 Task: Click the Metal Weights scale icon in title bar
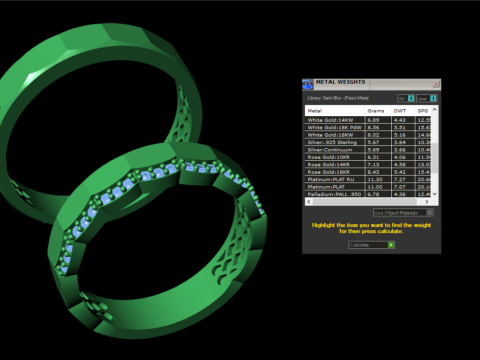click(x=308, y=84)
